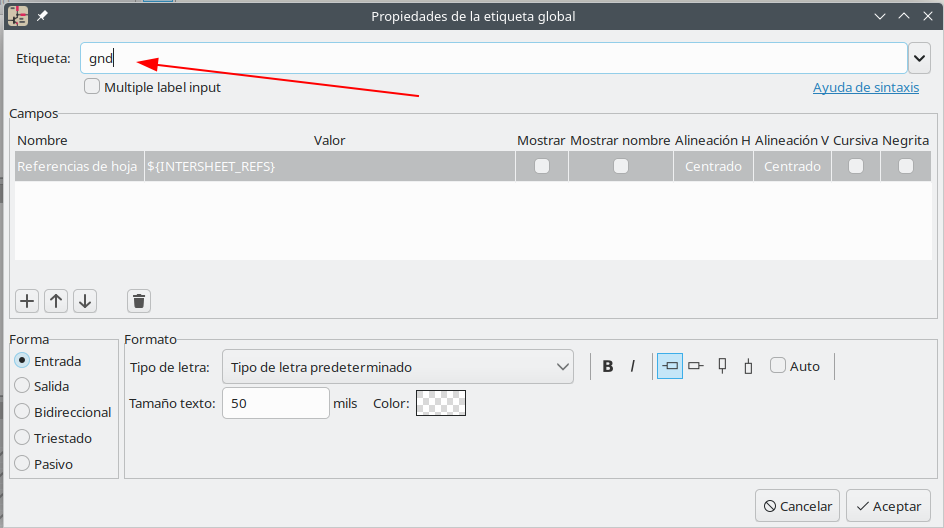The width and height of the screenshot is (944, 528).
Task: Select the second label orientation icon
Action: point(696,367)
